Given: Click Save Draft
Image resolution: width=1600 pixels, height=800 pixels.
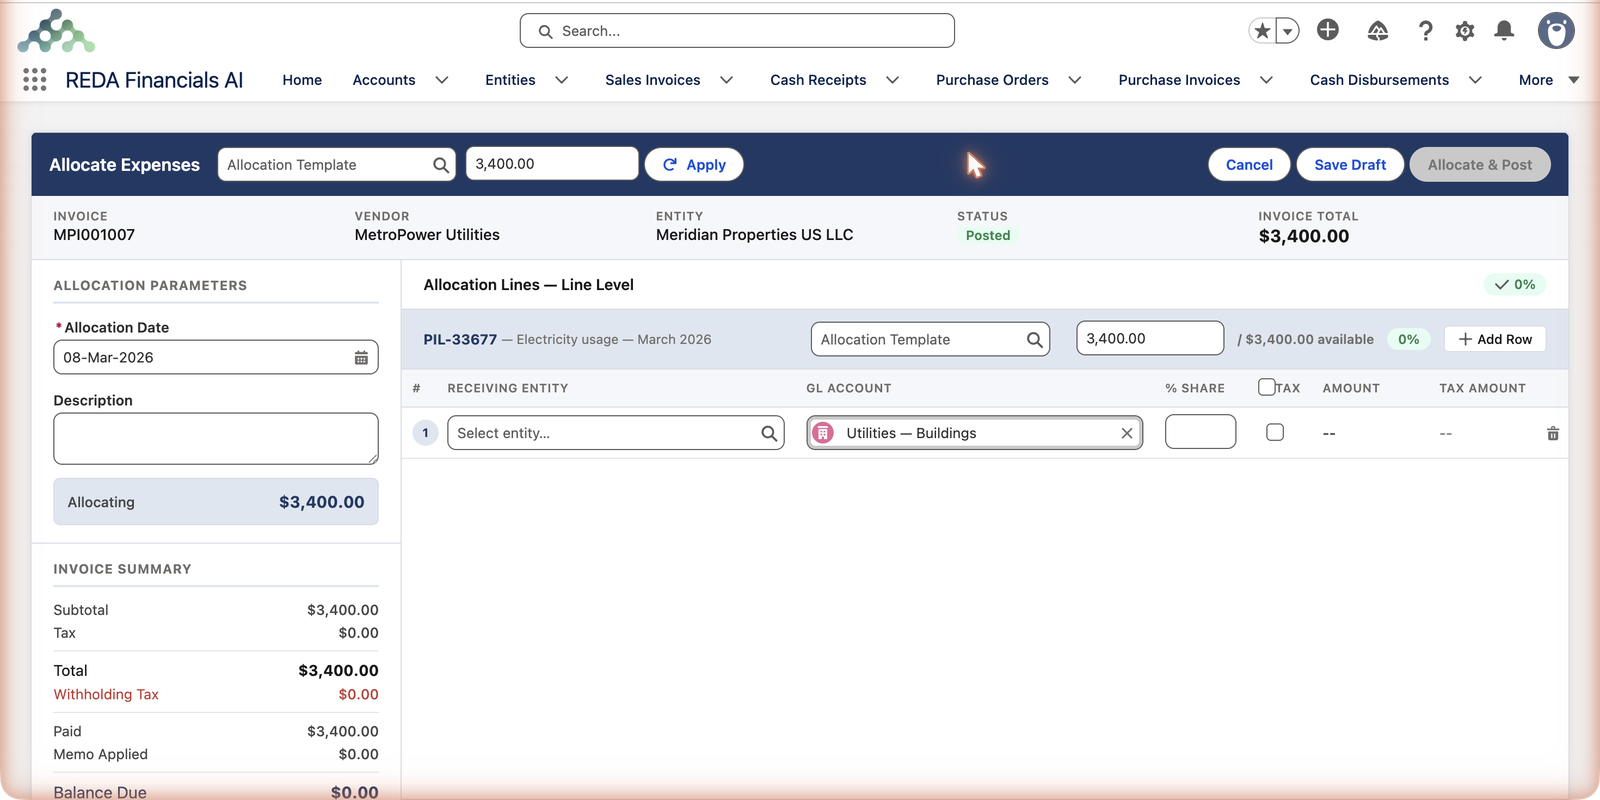Looking at the screenshot, I should 1350,165.
